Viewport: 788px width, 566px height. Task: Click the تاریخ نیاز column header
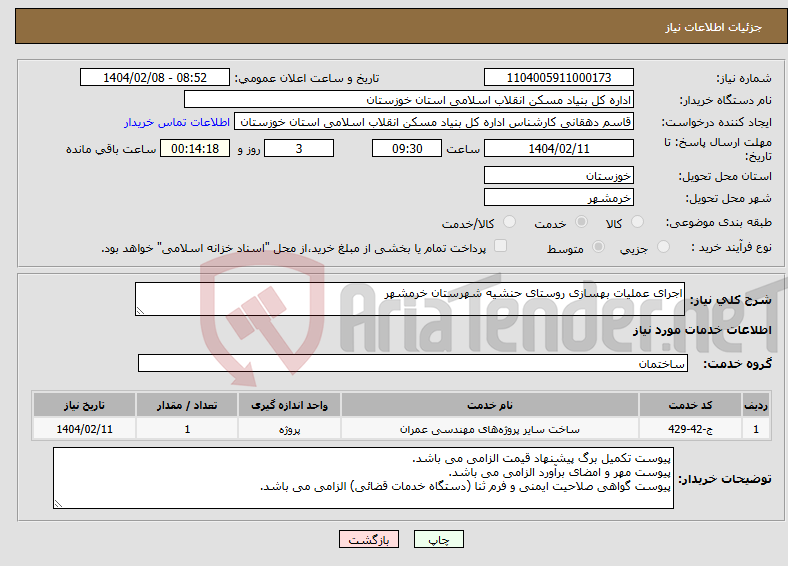pos(84,405)
